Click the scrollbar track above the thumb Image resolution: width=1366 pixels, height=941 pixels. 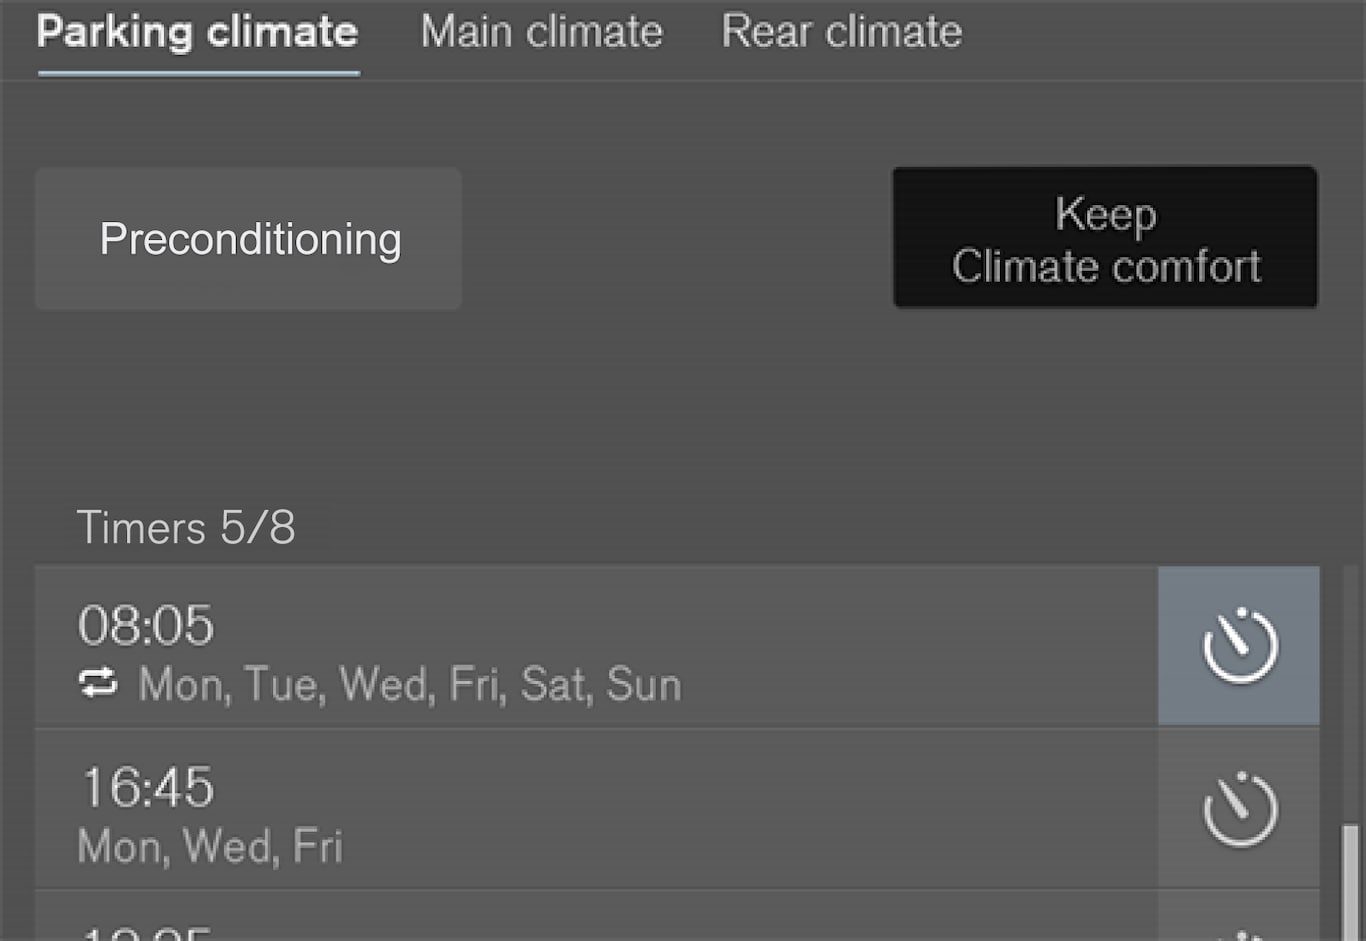point(1350,700)
